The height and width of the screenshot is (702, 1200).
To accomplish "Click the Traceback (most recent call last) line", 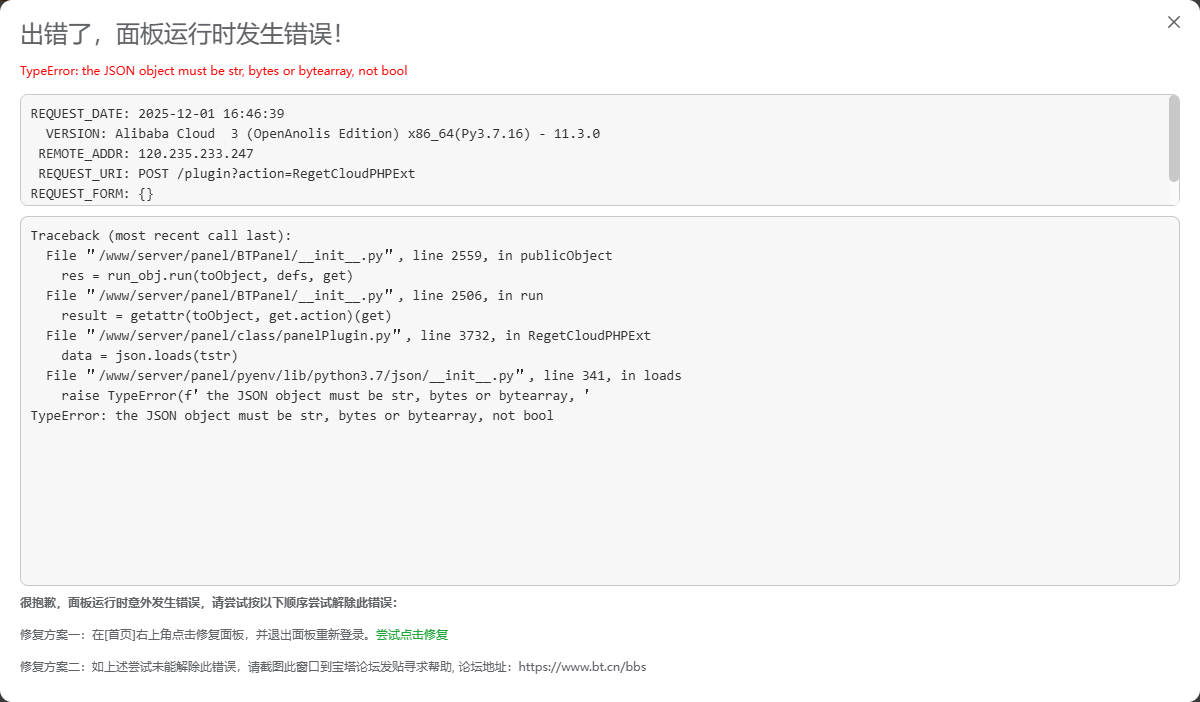I will click(x=161, y=236).
